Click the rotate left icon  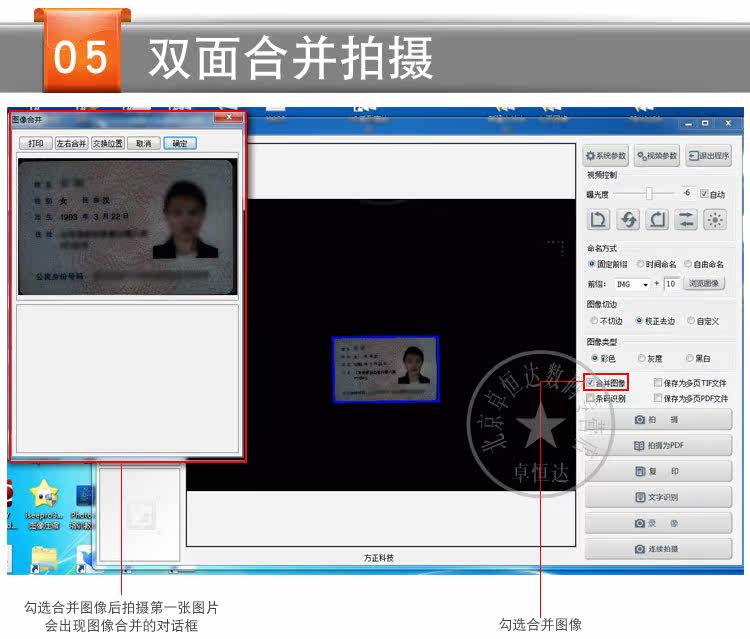pos(598,220)
